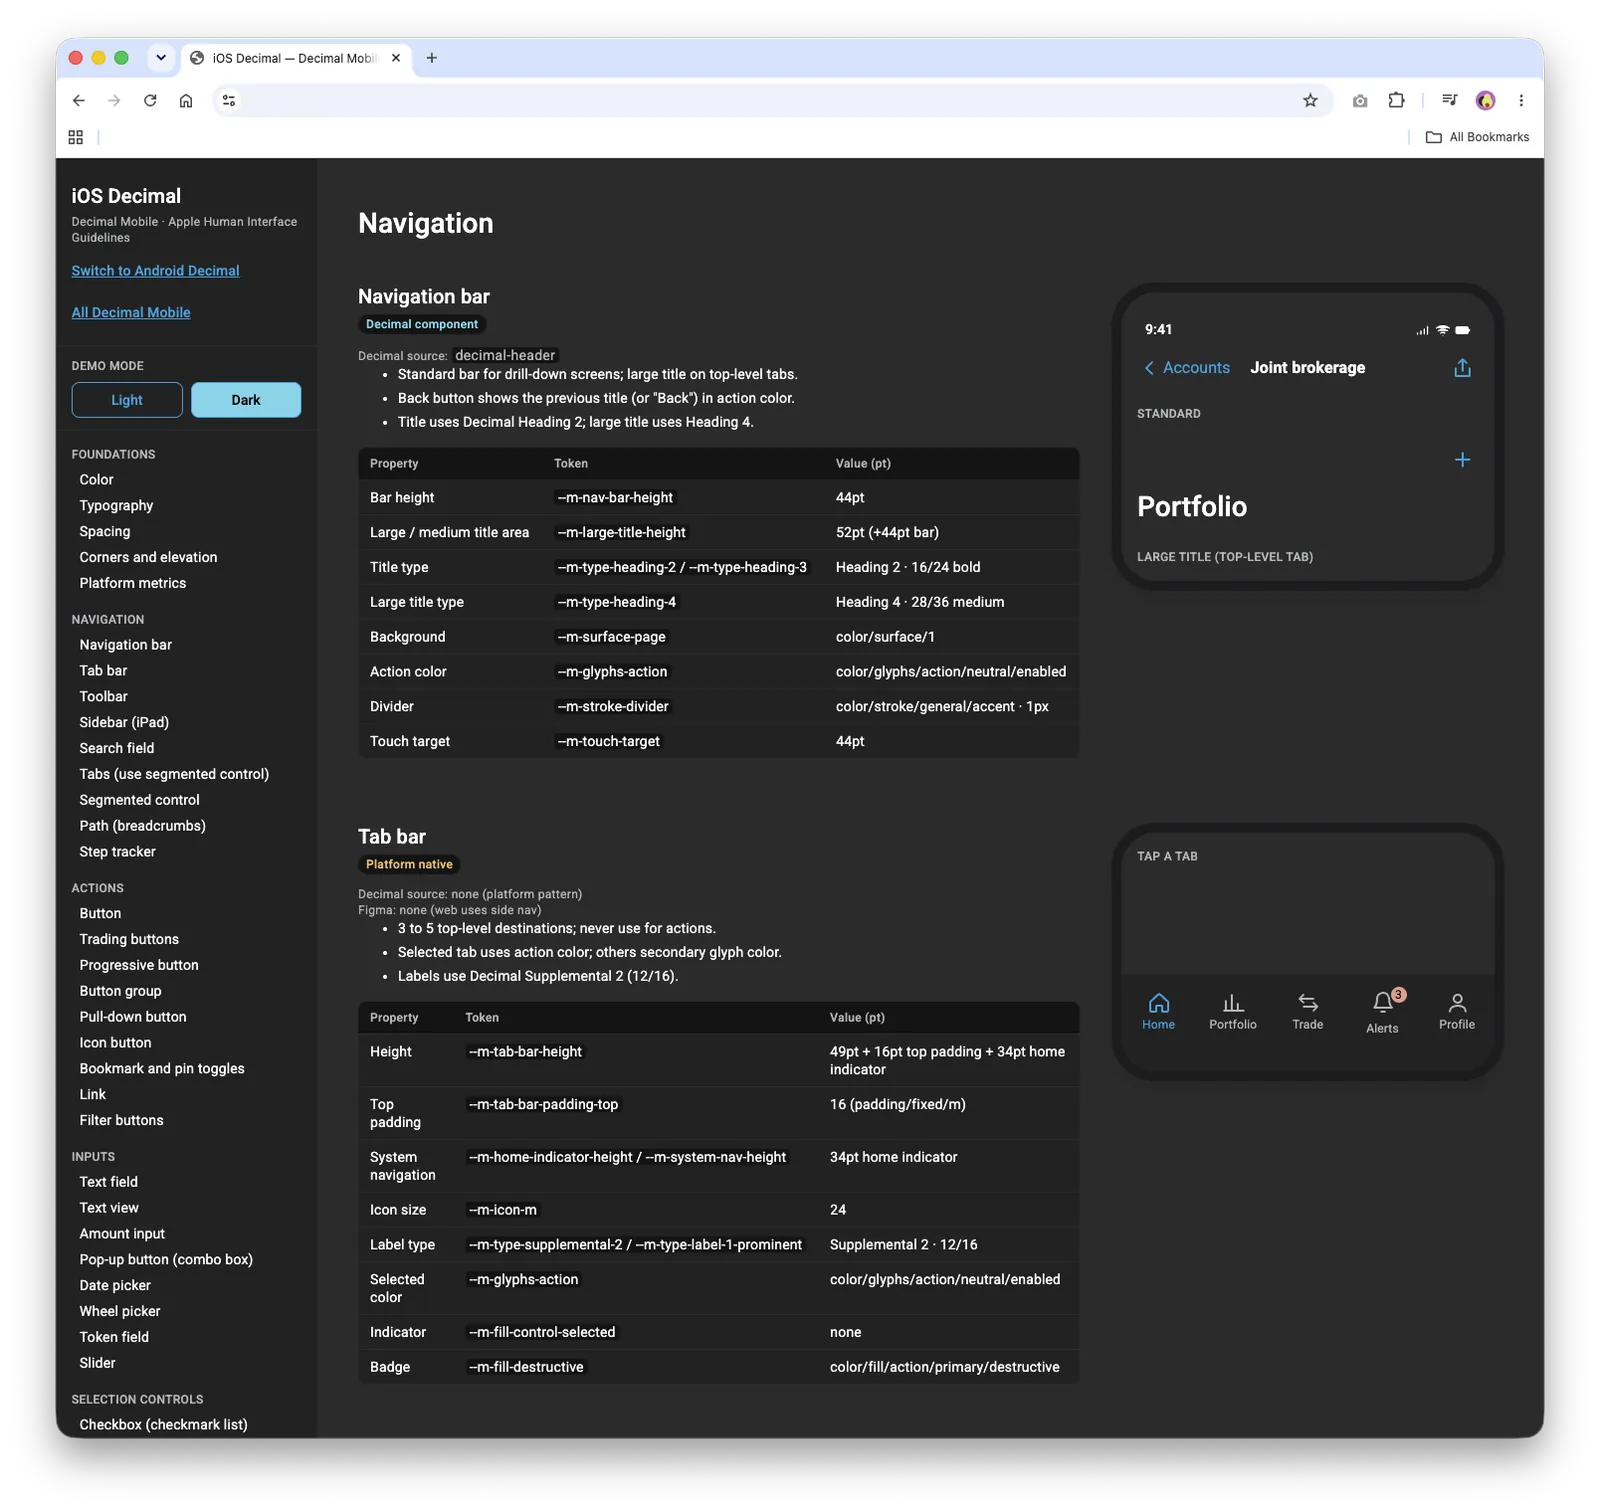
Task: Follow the Switch to Android Decimal link
Action: coord(155,271)
